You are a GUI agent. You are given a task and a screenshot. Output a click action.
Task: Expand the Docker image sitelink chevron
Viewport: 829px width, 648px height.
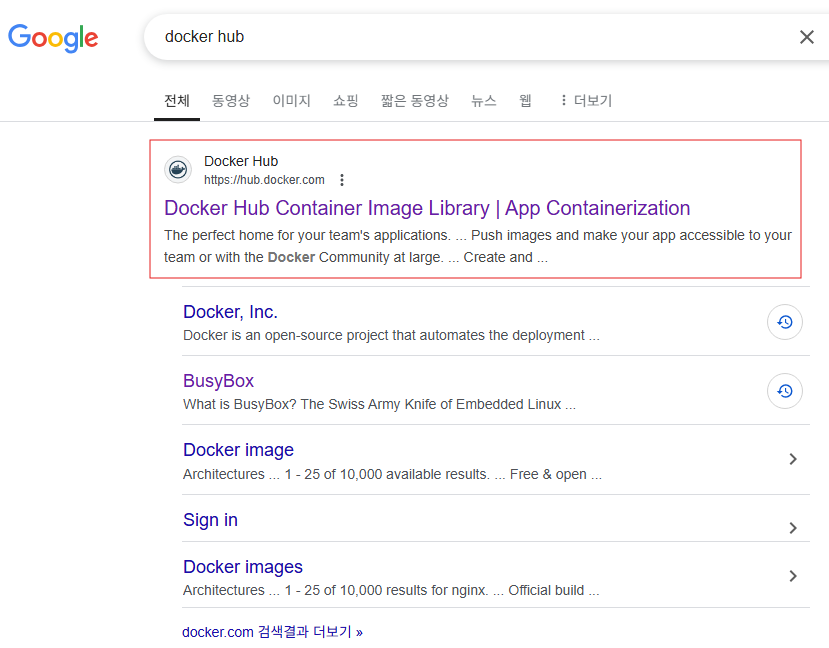coord(793,459)
